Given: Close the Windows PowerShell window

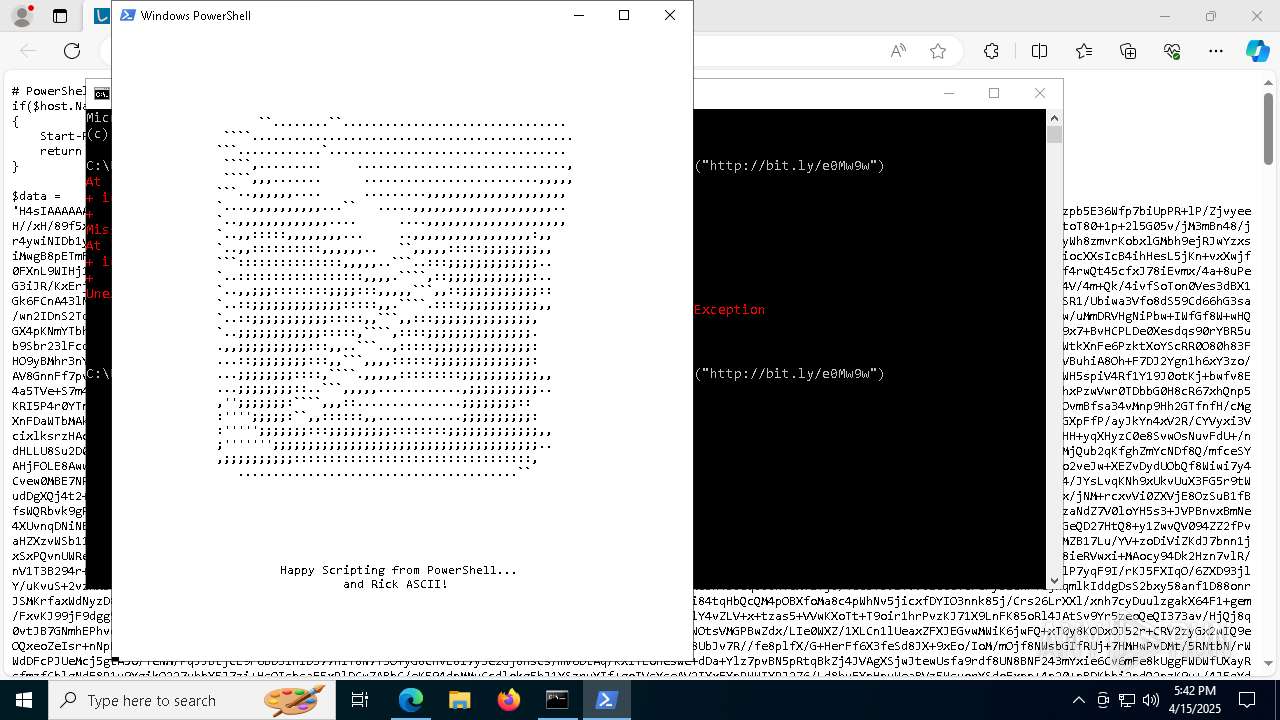Looking at the screenshot, I should 670,15.
